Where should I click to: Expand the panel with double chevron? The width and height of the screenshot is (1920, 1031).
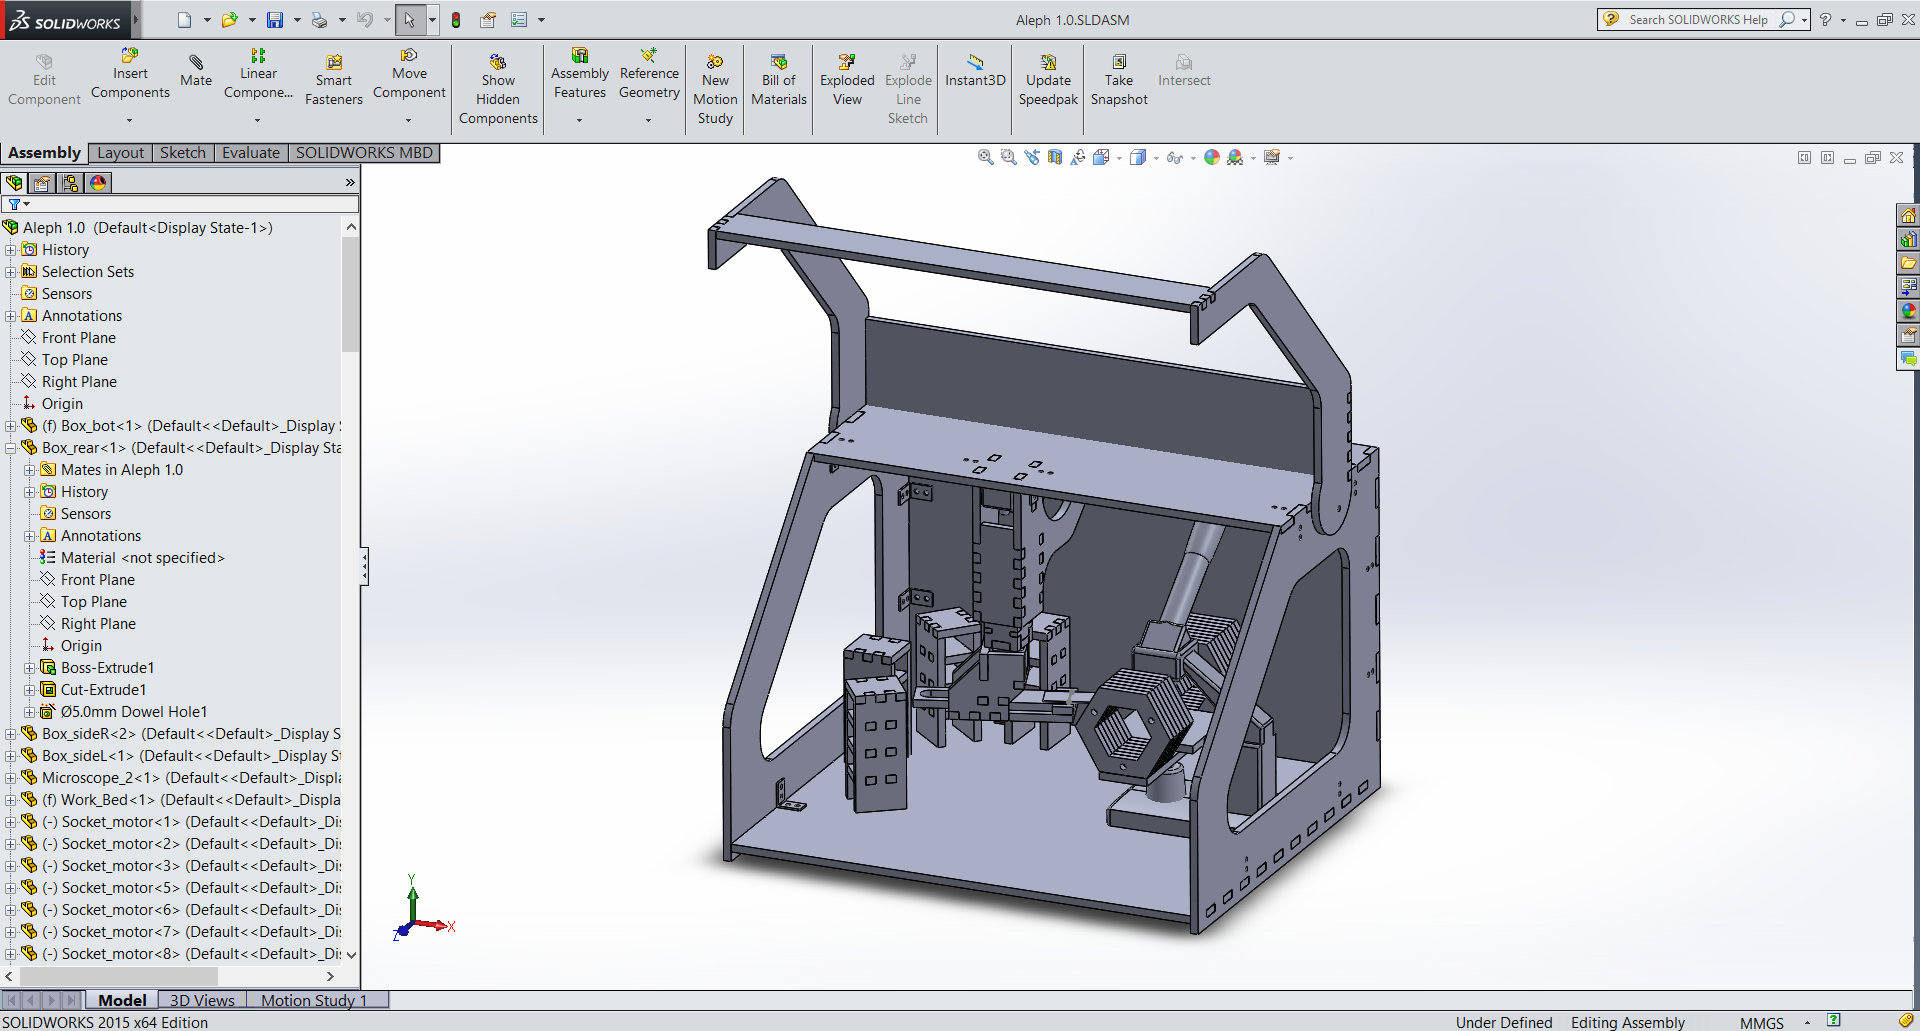pyautogui.click(x=350, y=182)
